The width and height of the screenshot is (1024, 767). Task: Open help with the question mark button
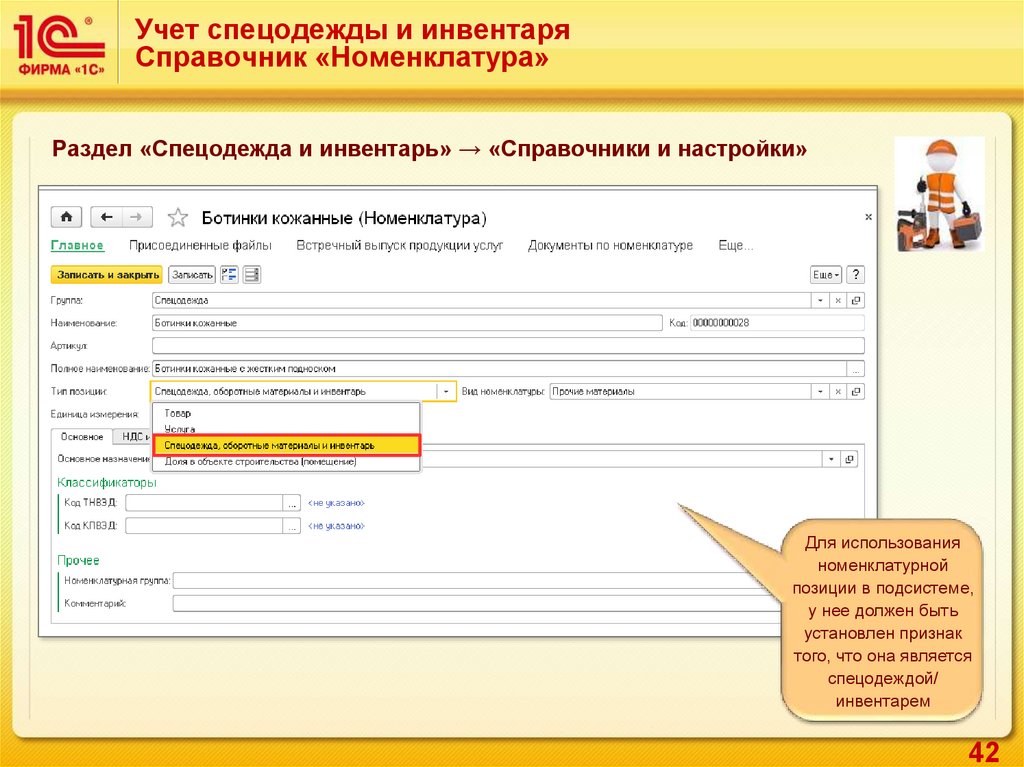click(856, 274)
